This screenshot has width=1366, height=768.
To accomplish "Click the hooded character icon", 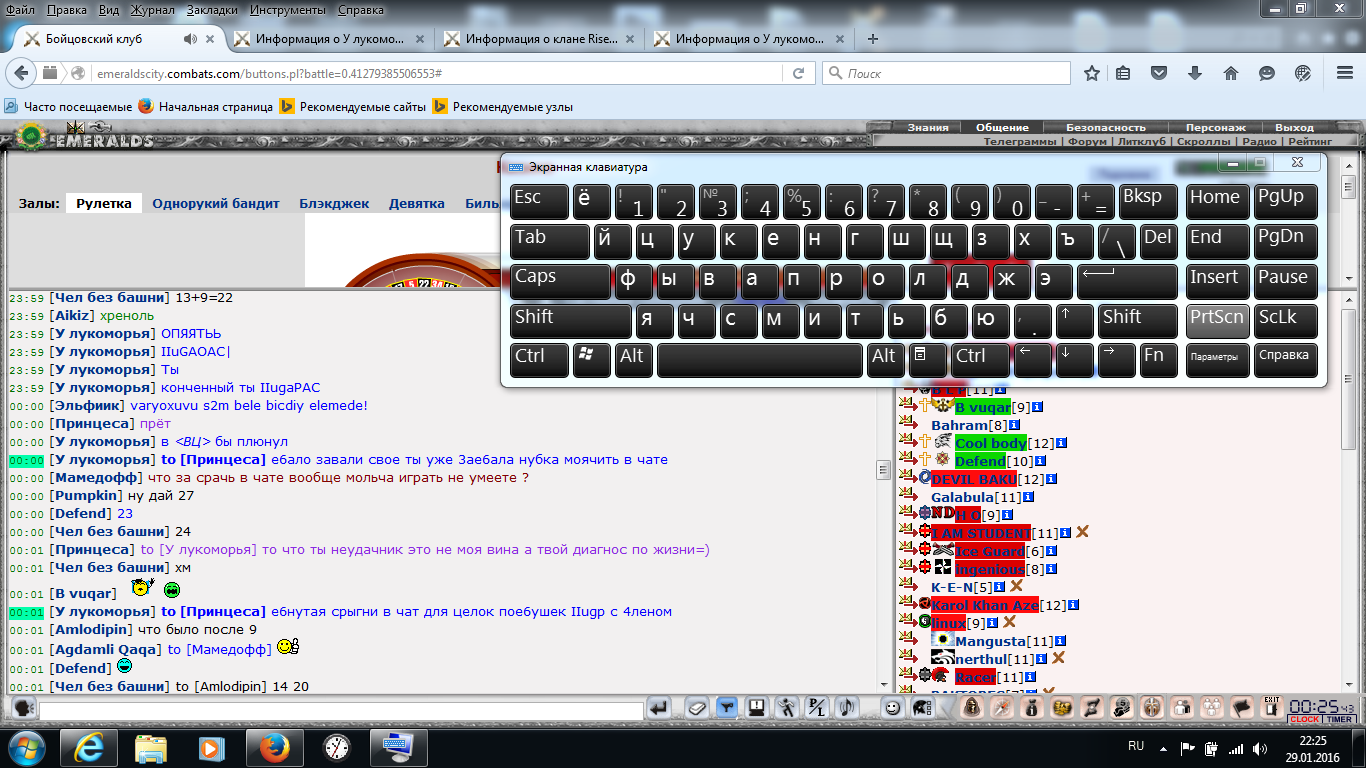I will point(972,708).
